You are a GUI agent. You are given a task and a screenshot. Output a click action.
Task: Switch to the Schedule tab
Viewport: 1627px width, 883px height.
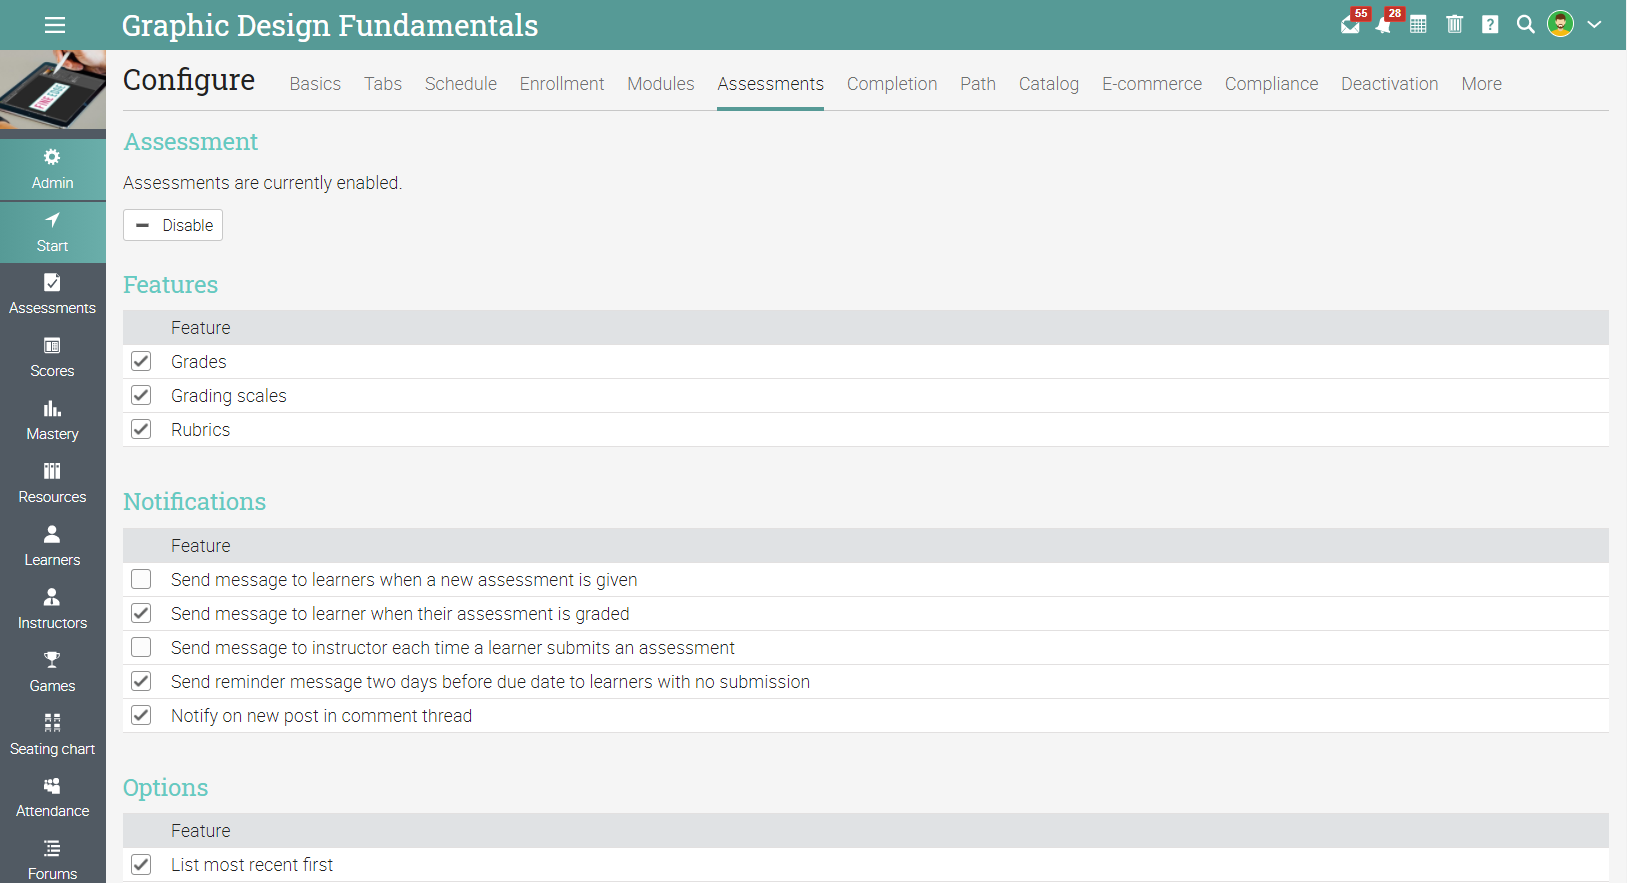click(x=460, y=84)
